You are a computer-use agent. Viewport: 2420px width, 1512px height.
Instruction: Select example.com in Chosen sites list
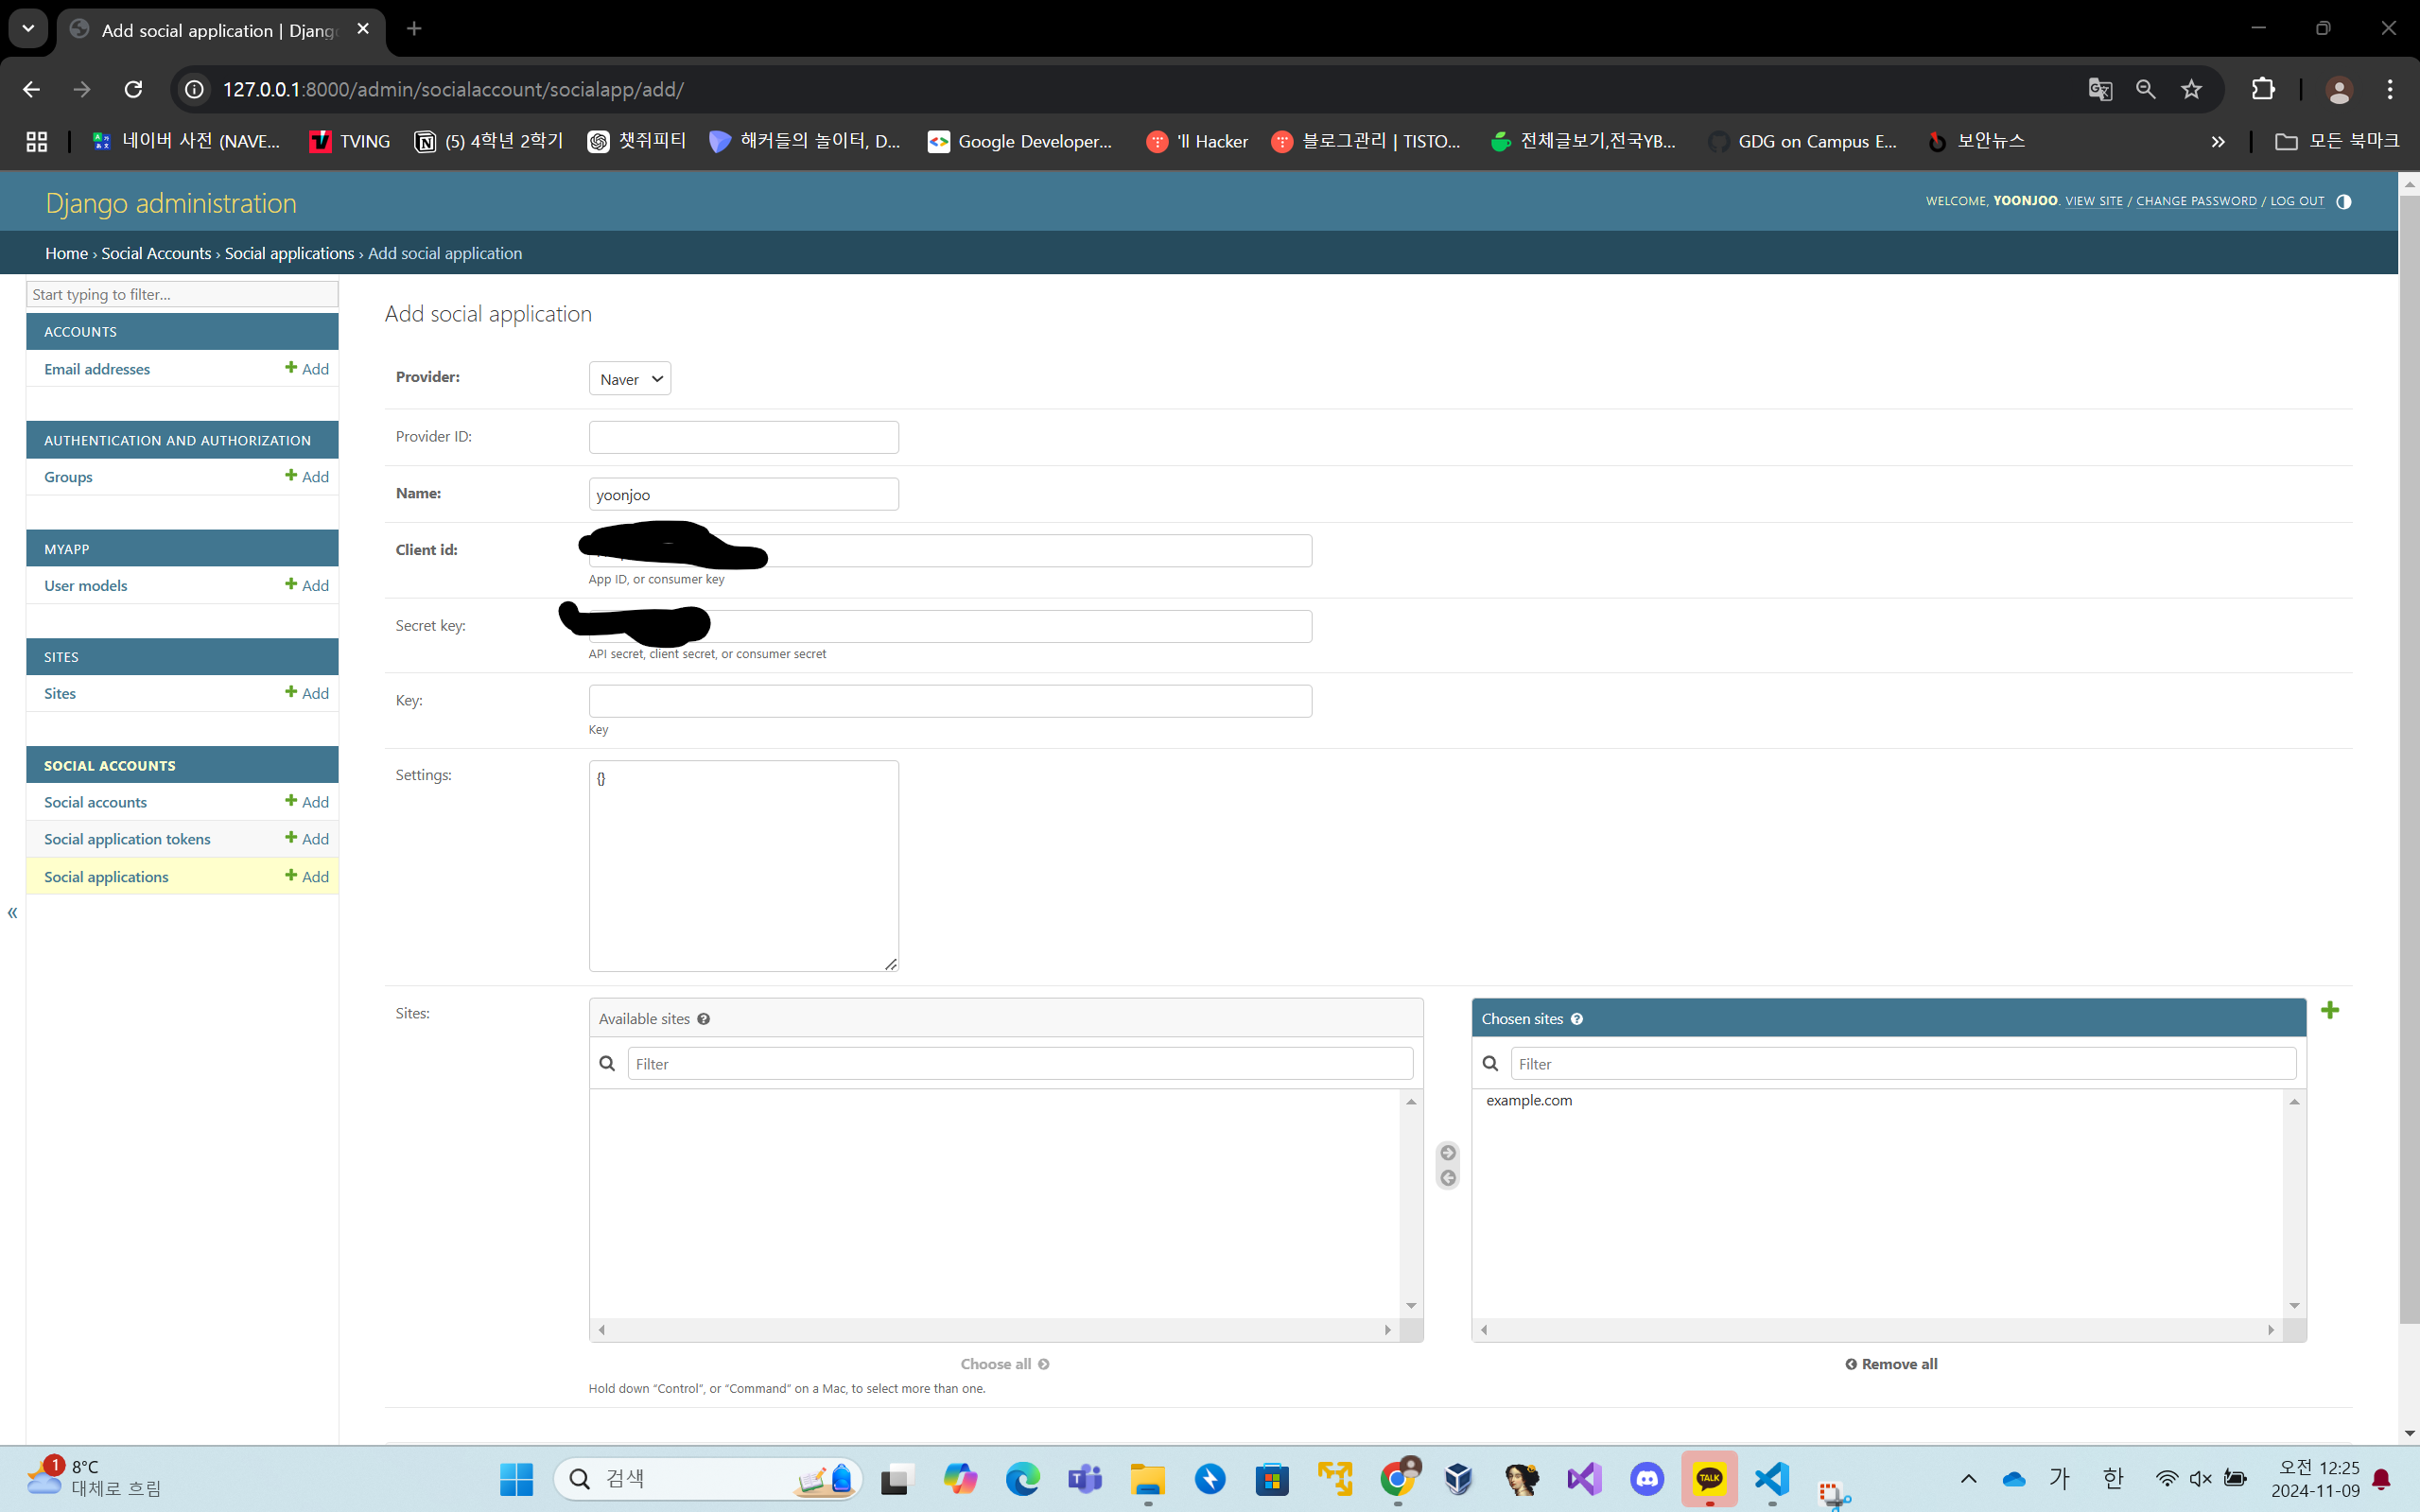pyautogui.click(x=1528, y=1100)
